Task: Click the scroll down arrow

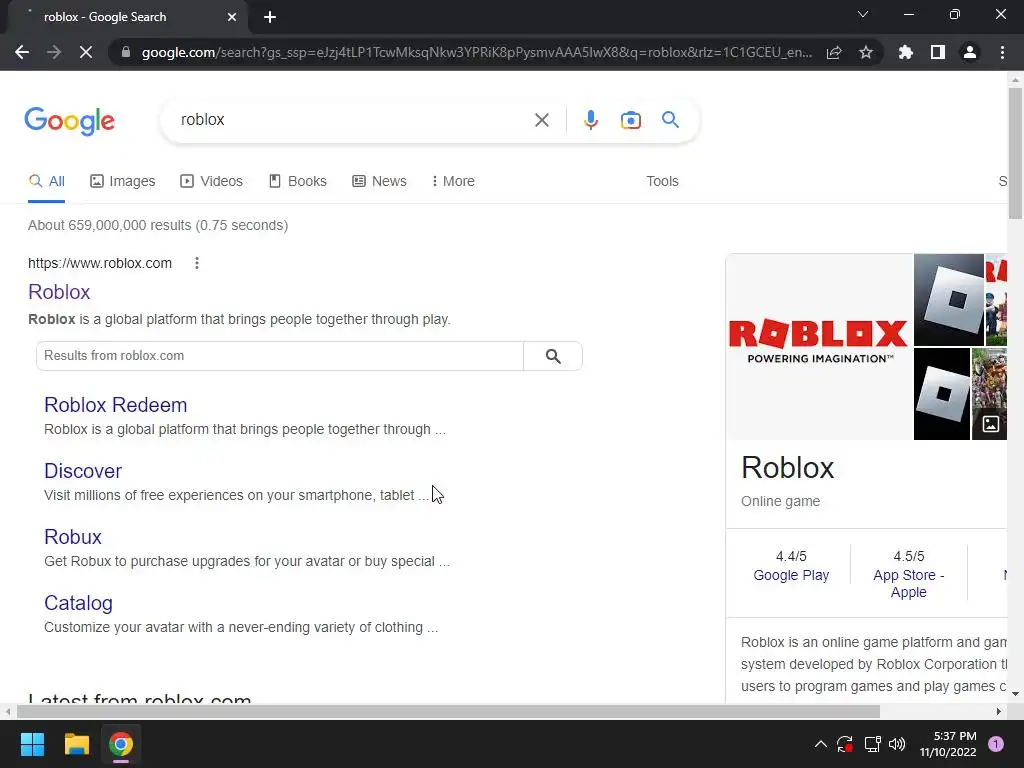Action: coord(1015,694)
